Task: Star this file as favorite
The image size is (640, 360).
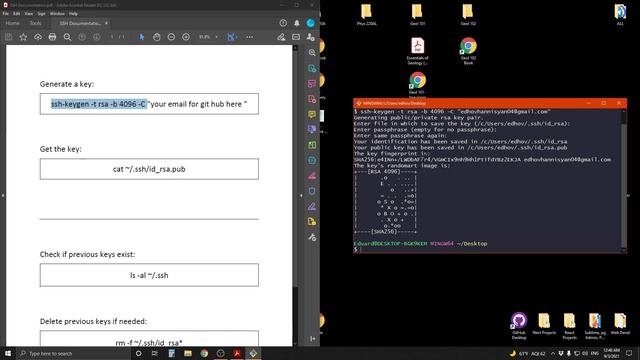Action: [x=23, y=37]
